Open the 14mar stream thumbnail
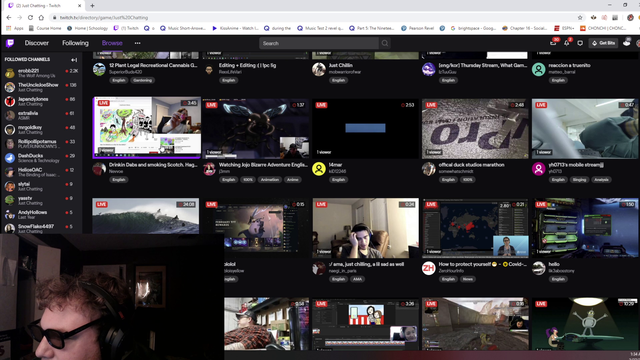This screenshot has height=360, width=640. click(366, 129)
